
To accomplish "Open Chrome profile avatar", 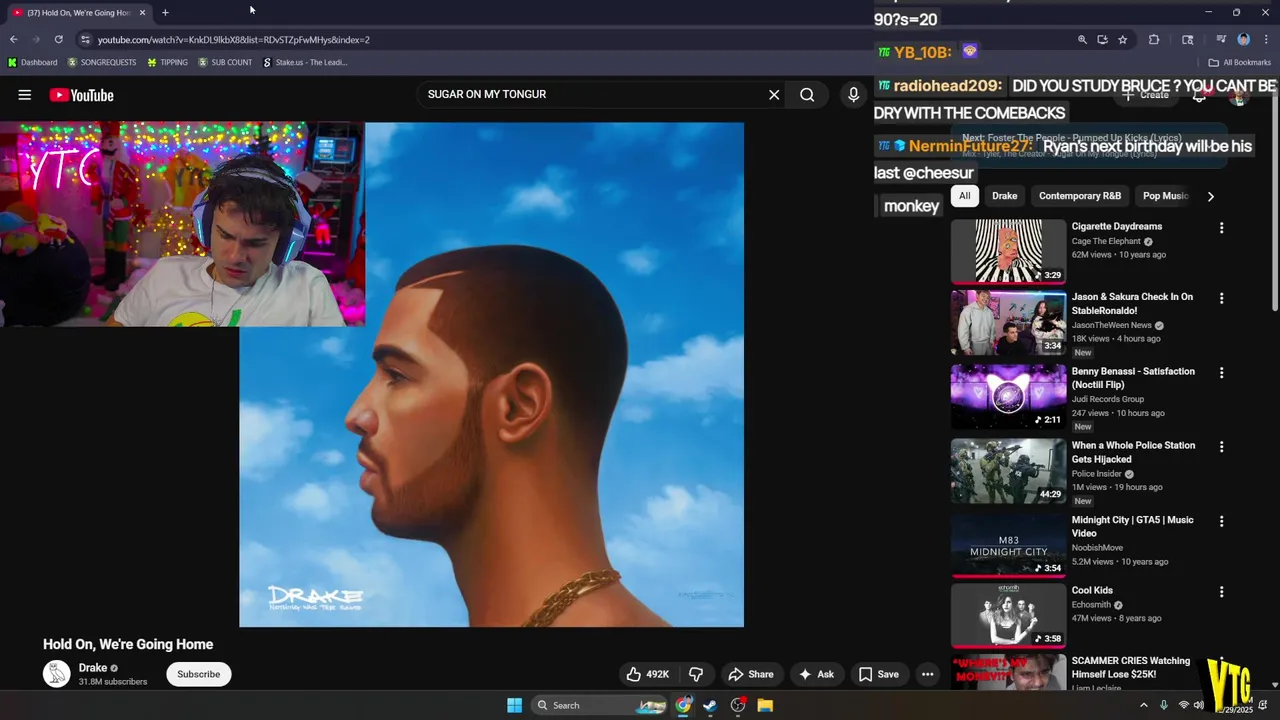I will pyautogui.click(x=1243, y=39).
